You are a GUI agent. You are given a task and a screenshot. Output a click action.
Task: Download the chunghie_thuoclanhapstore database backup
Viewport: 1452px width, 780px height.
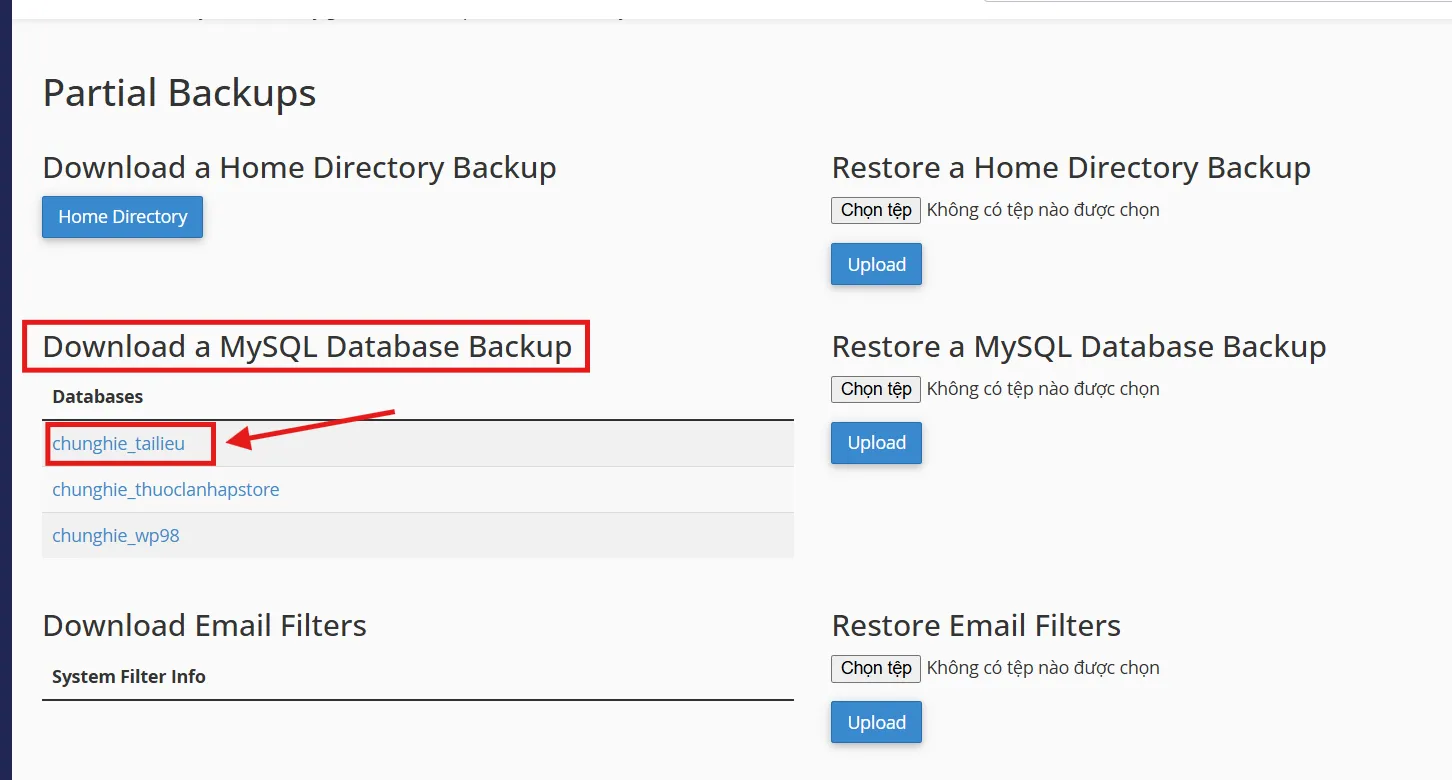(165, 489)
